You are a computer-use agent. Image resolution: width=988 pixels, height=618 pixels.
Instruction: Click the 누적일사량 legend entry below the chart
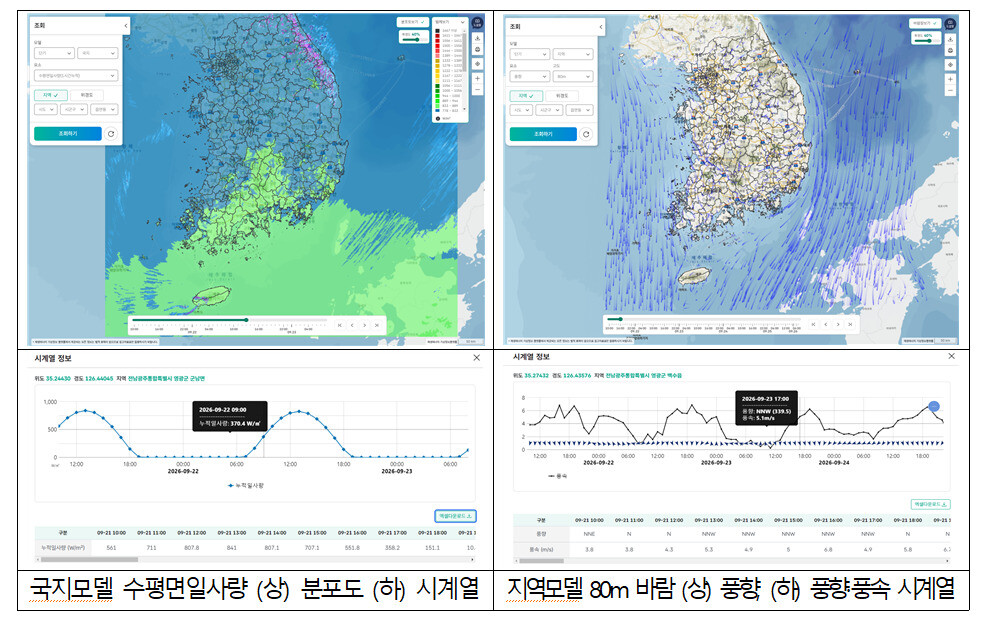point(246,486)
